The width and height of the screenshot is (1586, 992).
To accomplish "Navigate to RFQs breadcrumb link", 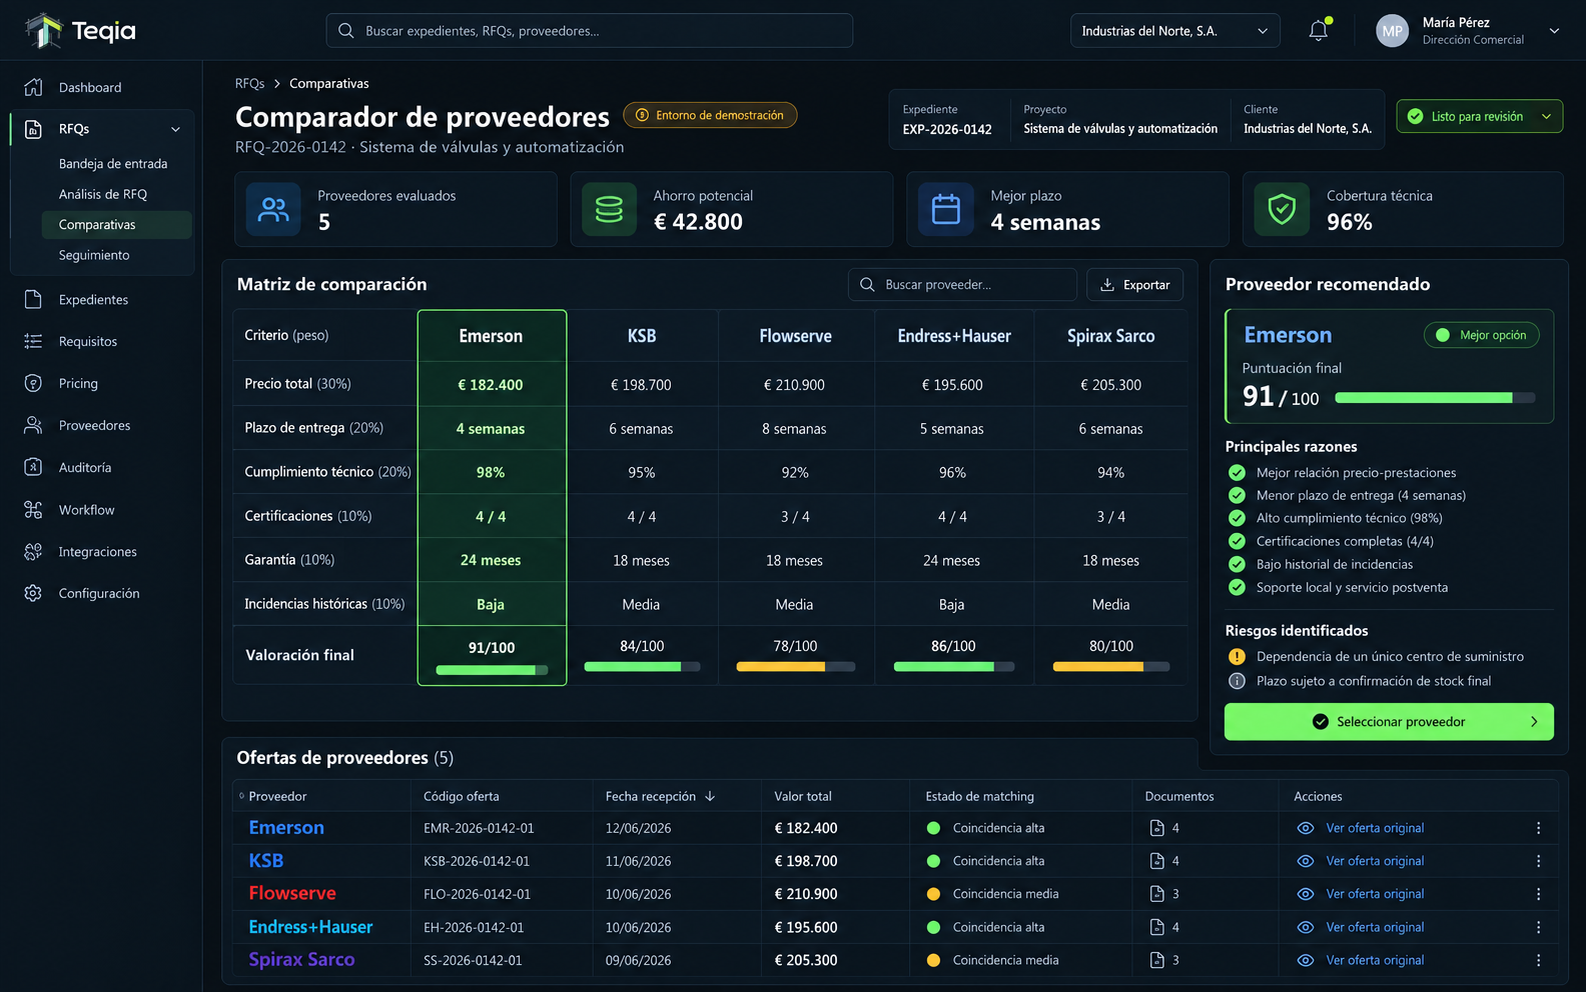I will 250,83.
